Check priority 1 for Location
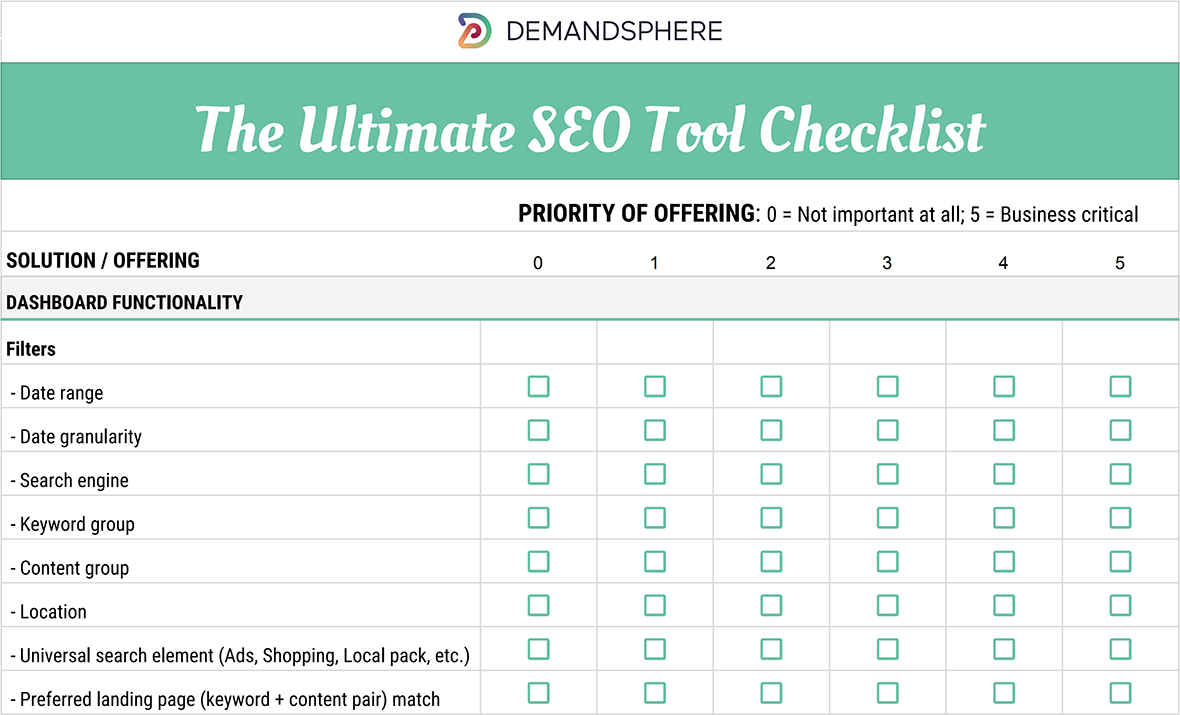This screenshot has width=1180, height=715. point(655,605)
